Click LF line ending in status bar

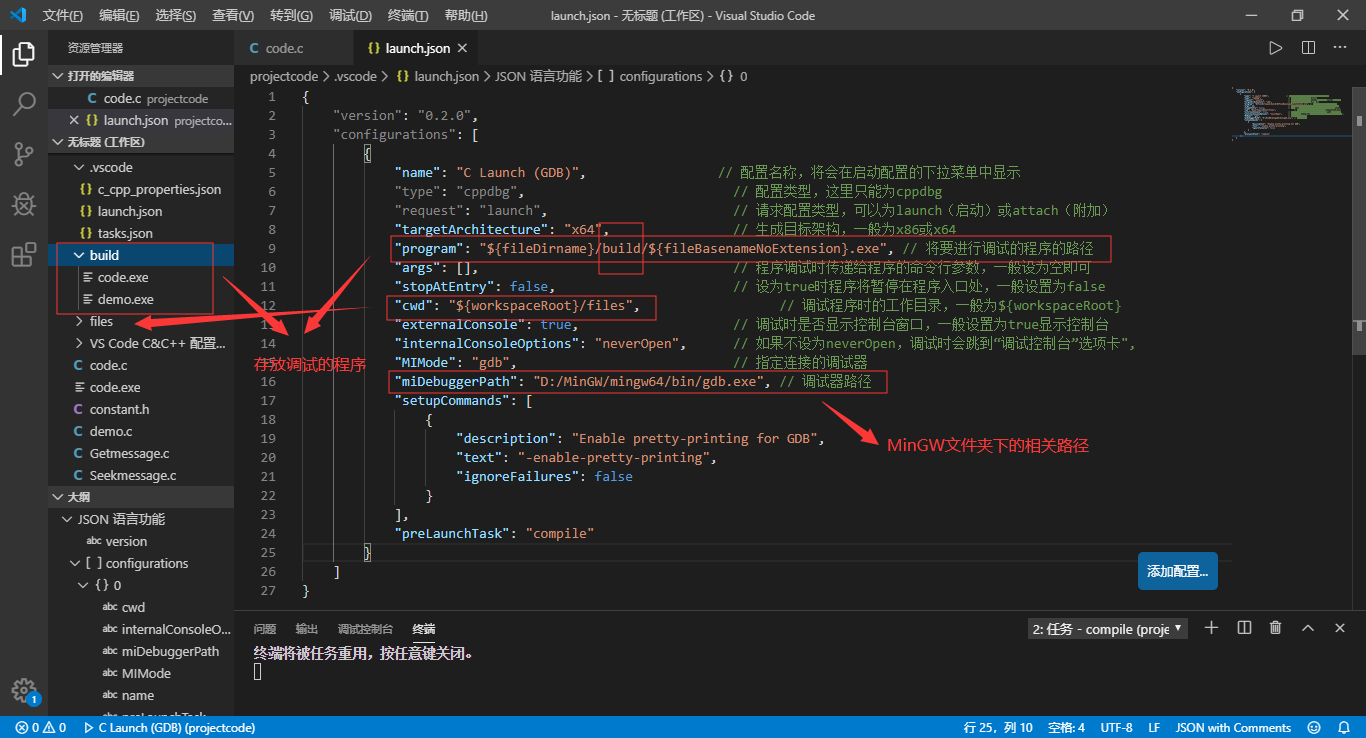pyautogui.click(x=1154, y=728)
